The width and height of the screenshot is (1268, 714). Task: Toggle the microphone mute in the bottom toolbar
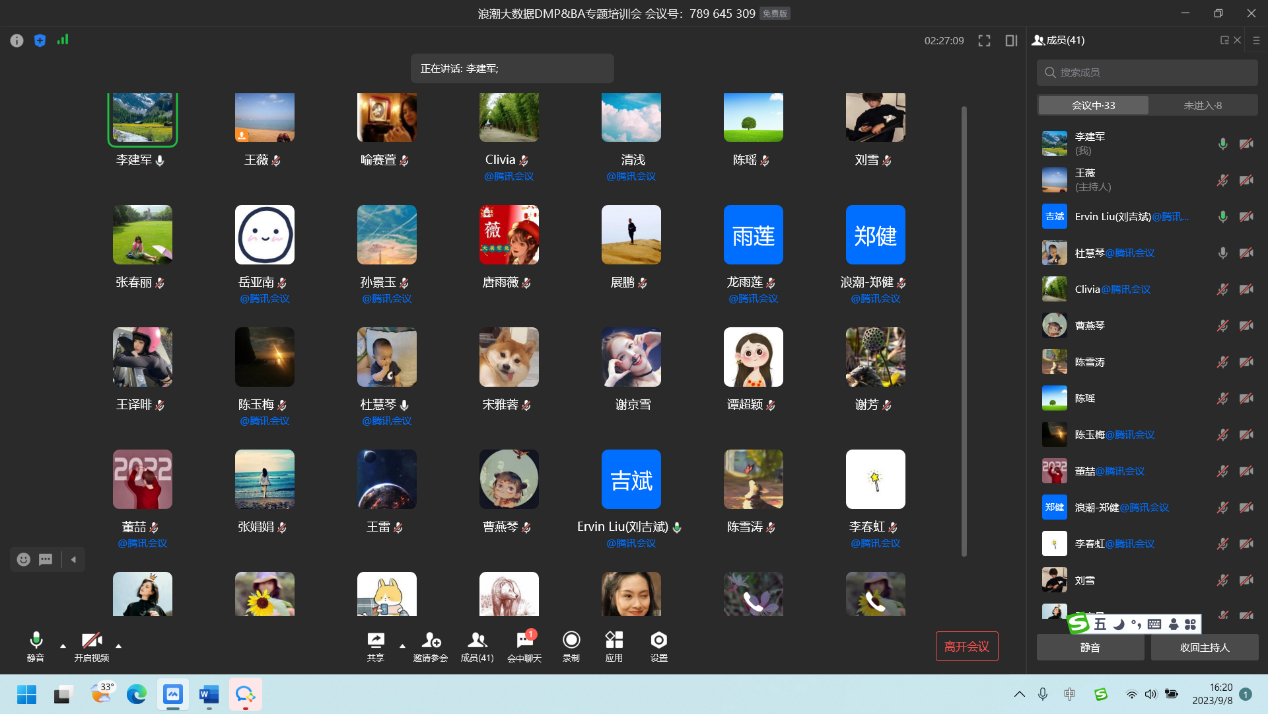36,646
